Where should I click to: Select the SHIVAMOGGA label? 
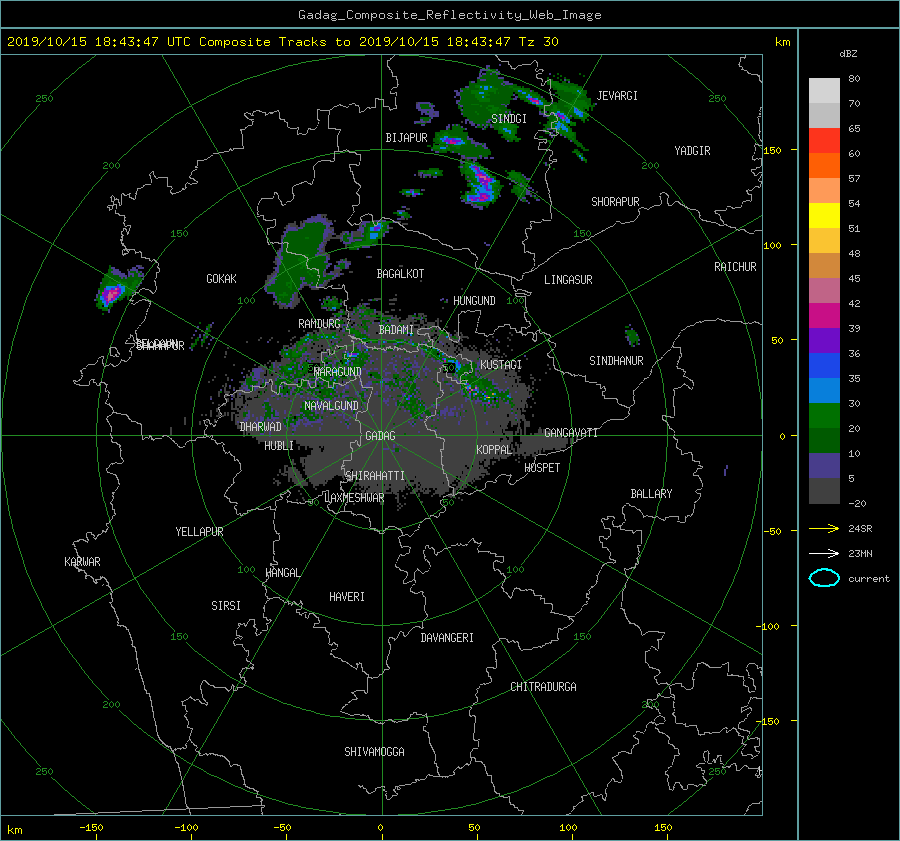[374, 752]
